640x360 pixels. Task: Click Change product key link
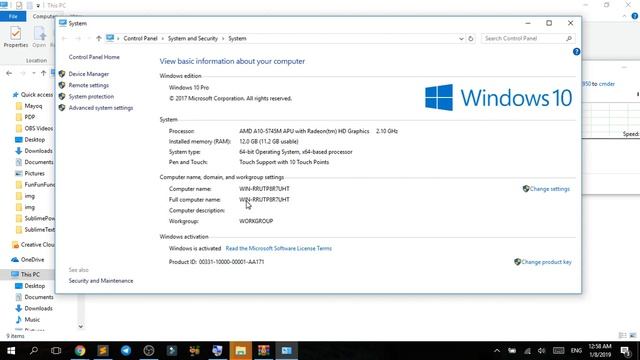(546, 262)
